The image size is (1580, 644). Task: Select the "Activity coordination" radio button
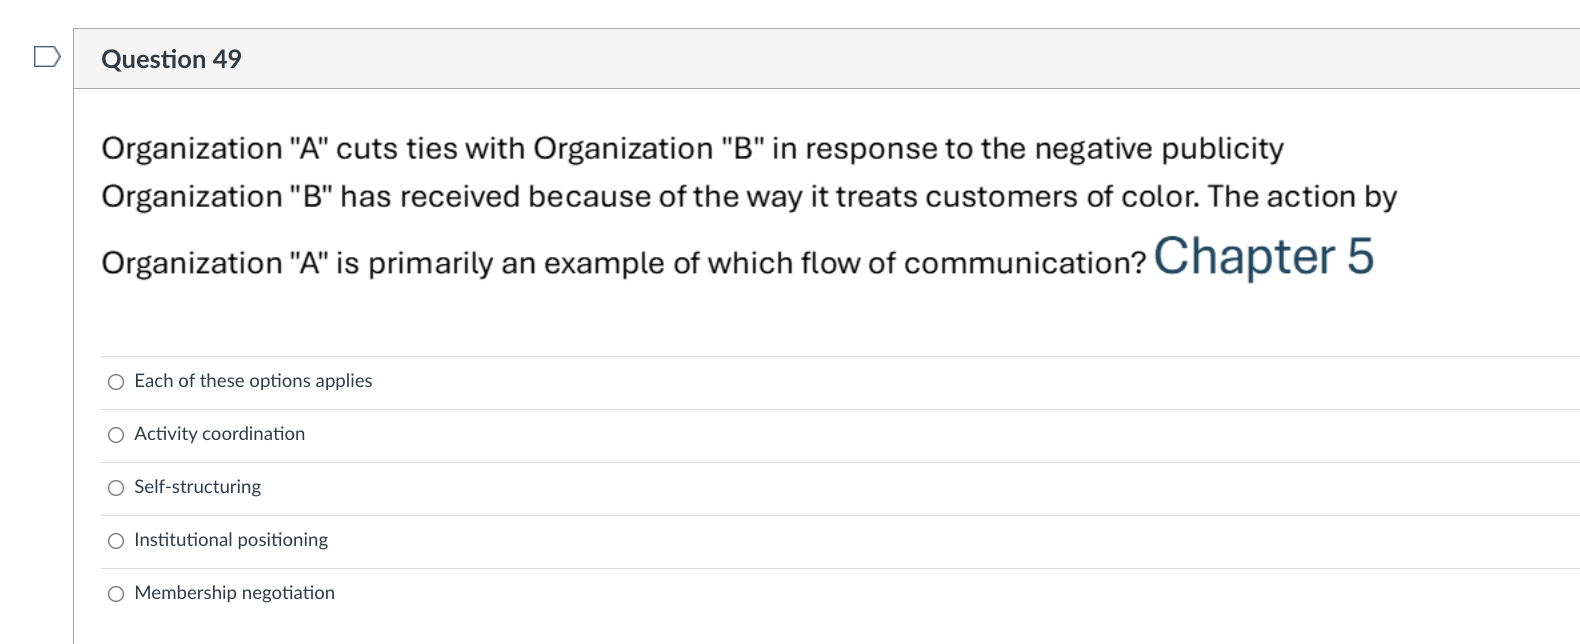point(115,434)
